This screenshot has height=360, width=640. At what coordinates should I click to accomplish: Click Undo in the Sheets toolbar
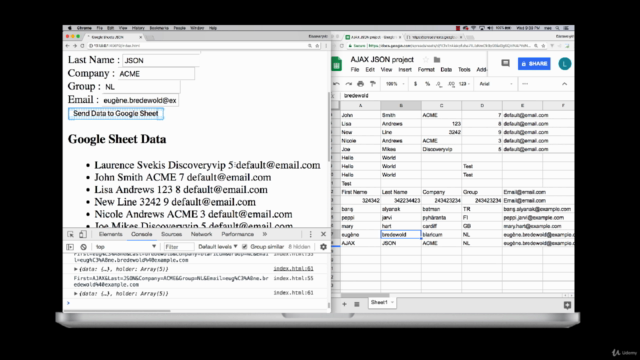tap(336, 84)
